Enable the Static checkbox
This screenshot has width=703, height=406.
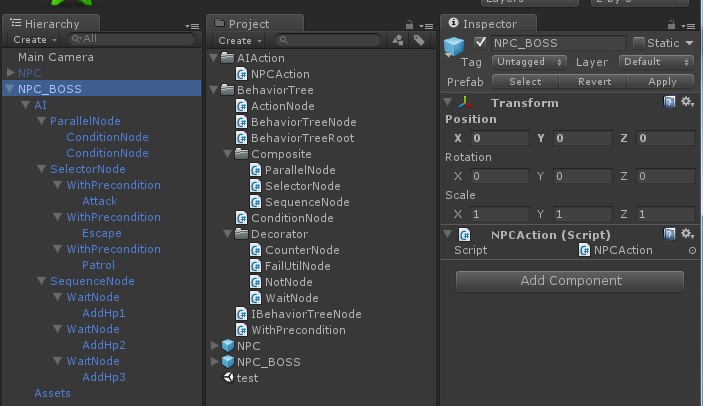click(x=639, y=43)
